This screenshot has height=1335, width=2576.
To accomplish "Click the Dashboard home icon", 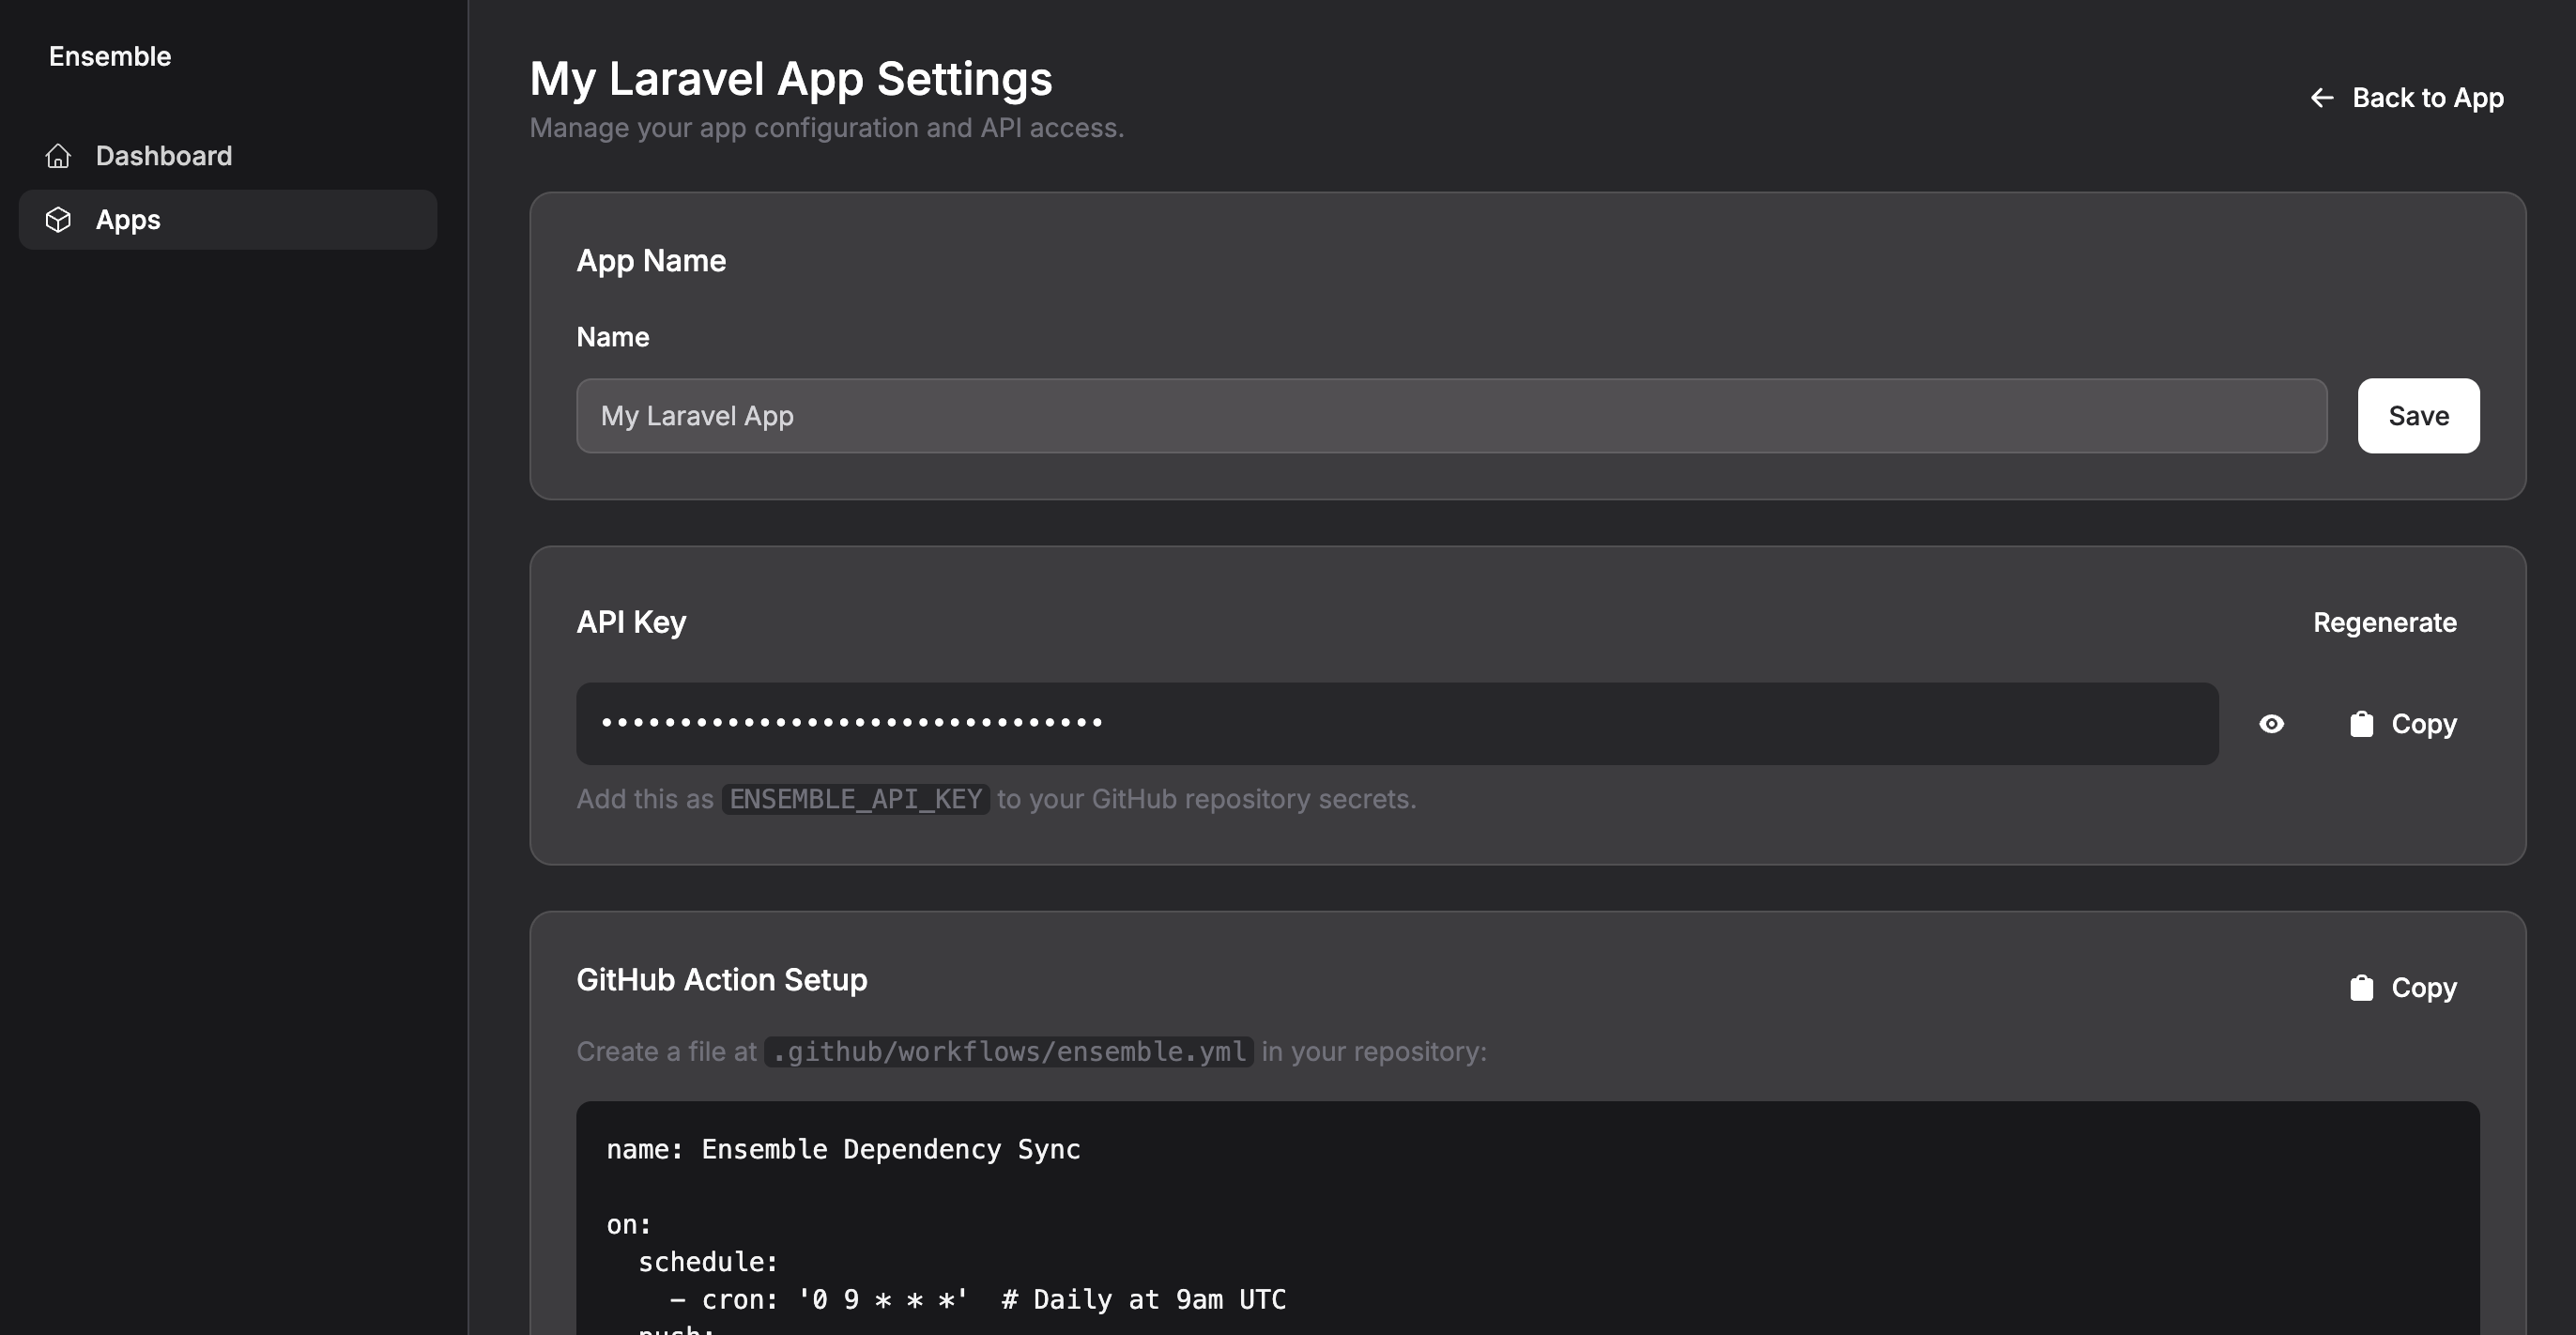I will coord(59,156).
